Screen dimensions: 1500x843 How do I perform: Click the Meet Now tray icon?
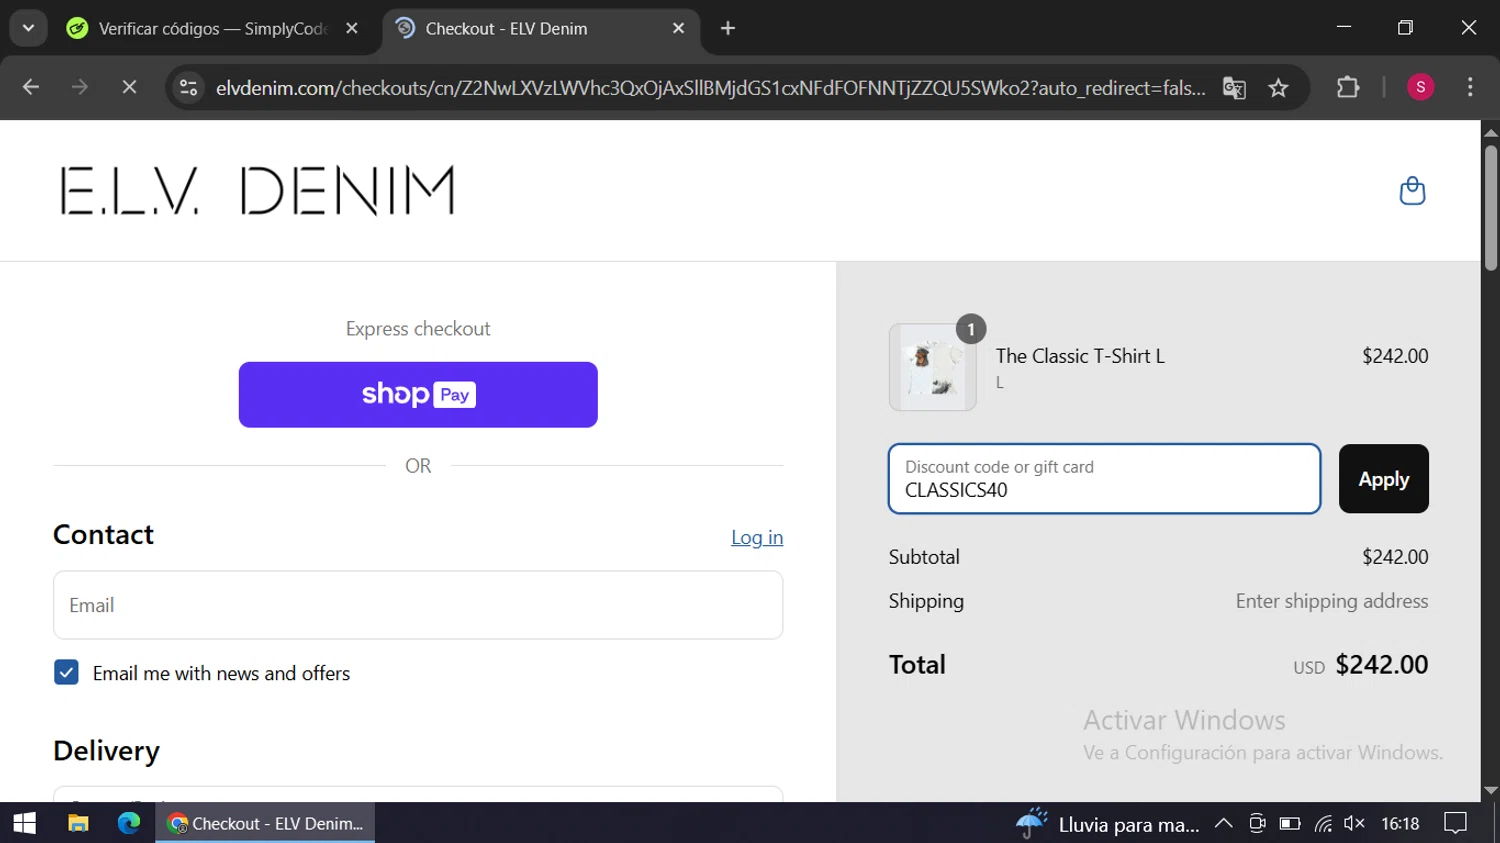(x=1257, y=824)
